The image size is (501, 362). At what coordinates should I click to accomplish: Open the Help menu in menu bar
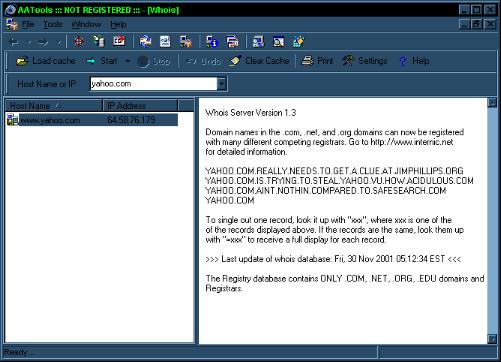pos(118,24)
